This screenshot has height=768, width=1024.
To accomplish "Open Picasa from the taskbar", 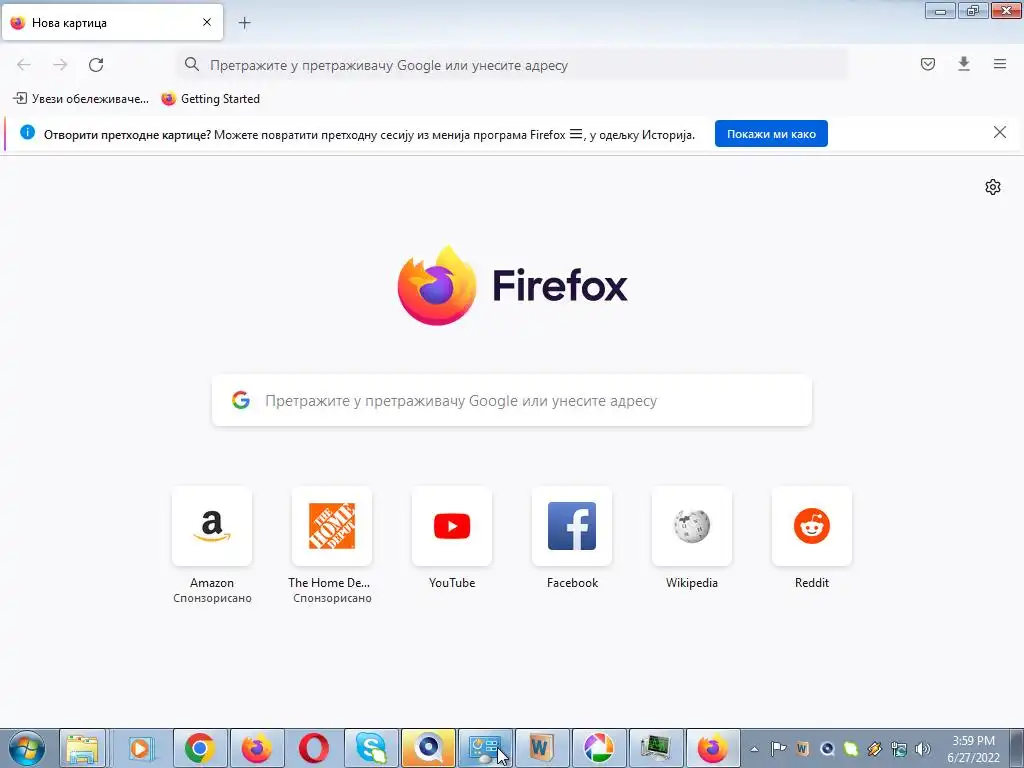I will [599, 748].
